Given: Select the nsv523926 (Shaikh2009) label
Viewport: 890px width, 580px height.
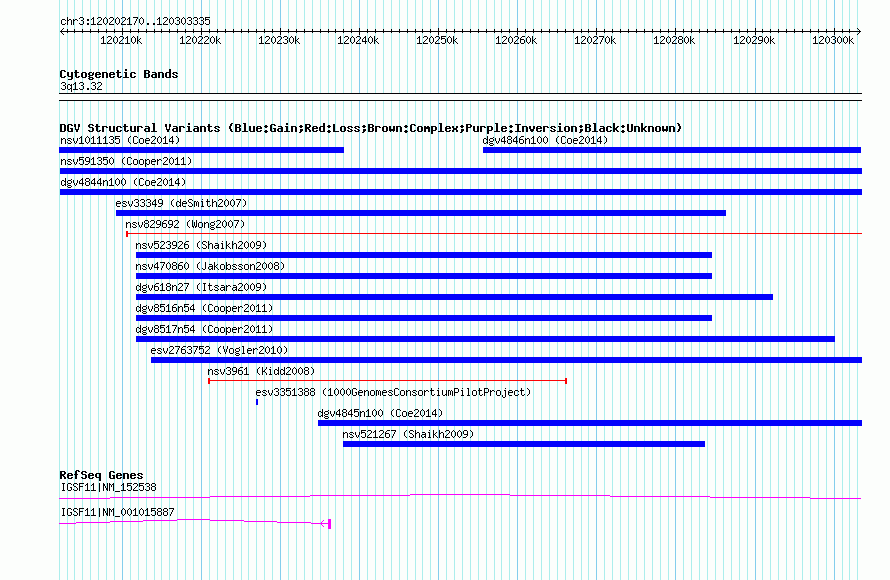Looking at the screenshot, I should click(201, 245).
